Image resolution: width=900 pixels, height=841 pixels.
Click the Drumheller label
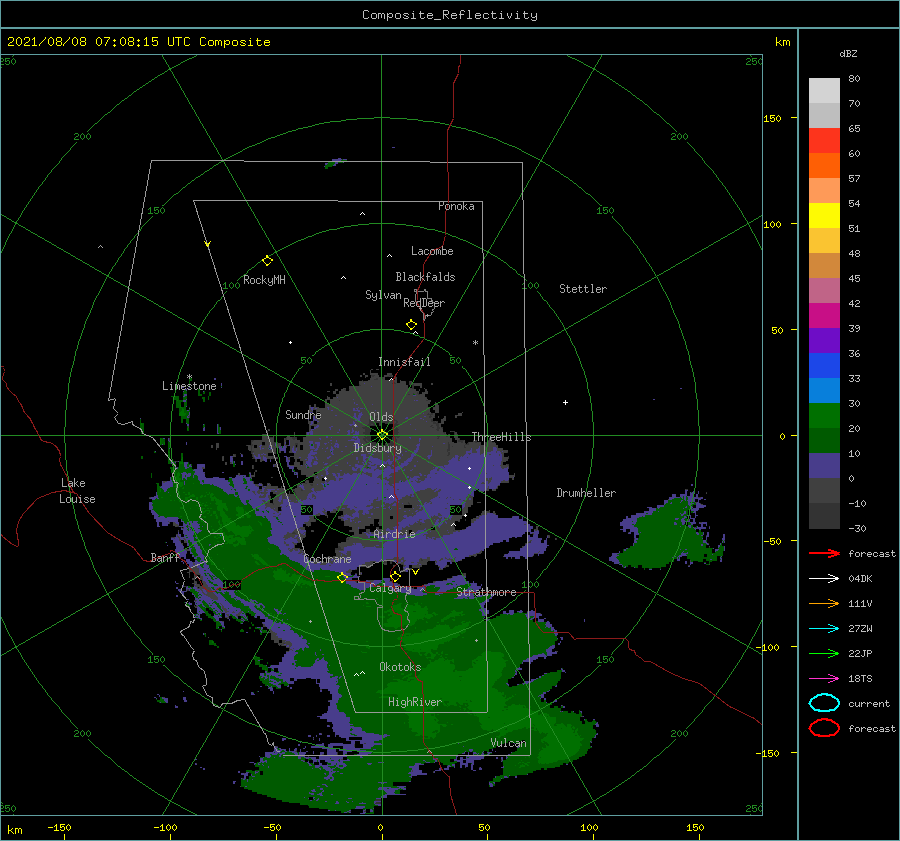coord(586,493)
